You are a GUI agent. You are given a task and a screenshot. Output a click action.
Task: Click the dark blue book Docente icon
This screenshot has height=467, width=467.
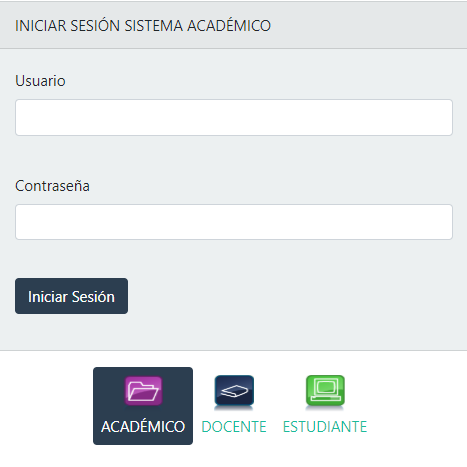[x=234, y=391]
